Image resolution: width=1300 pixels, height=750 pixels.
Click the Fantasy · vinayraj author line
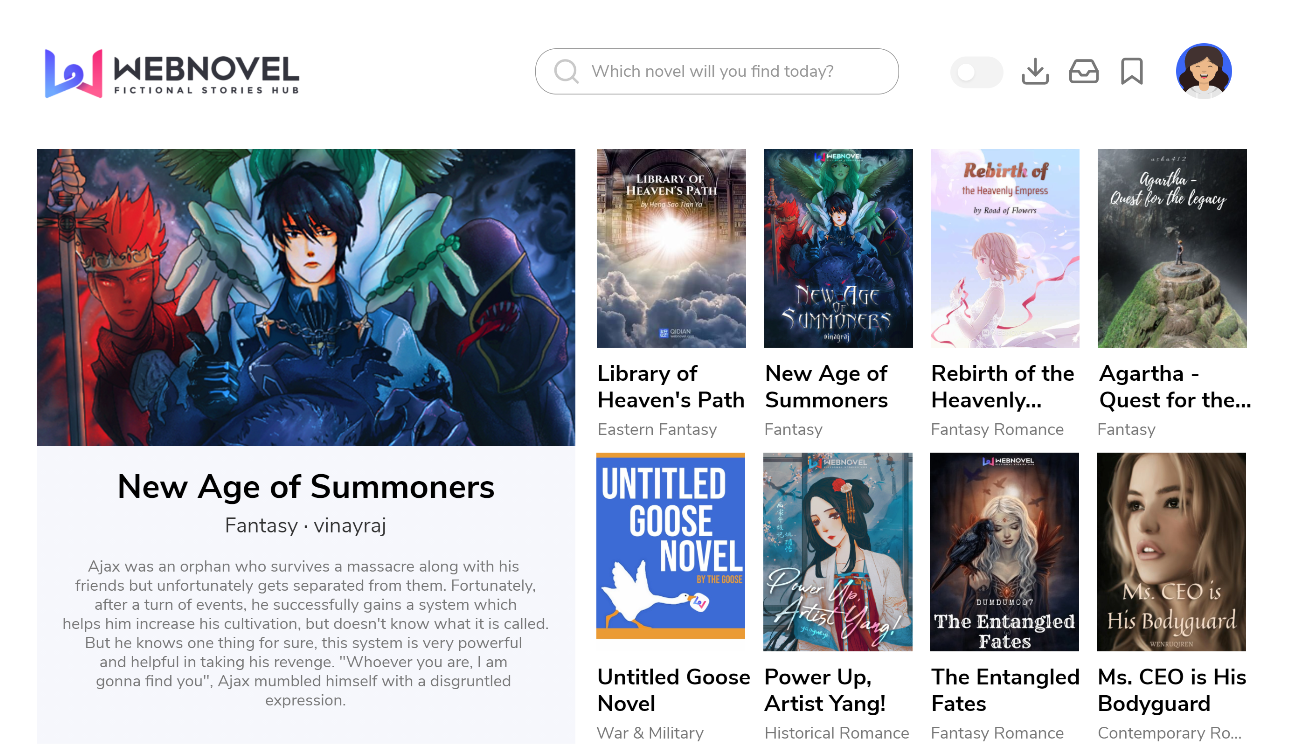pos(306,525)
